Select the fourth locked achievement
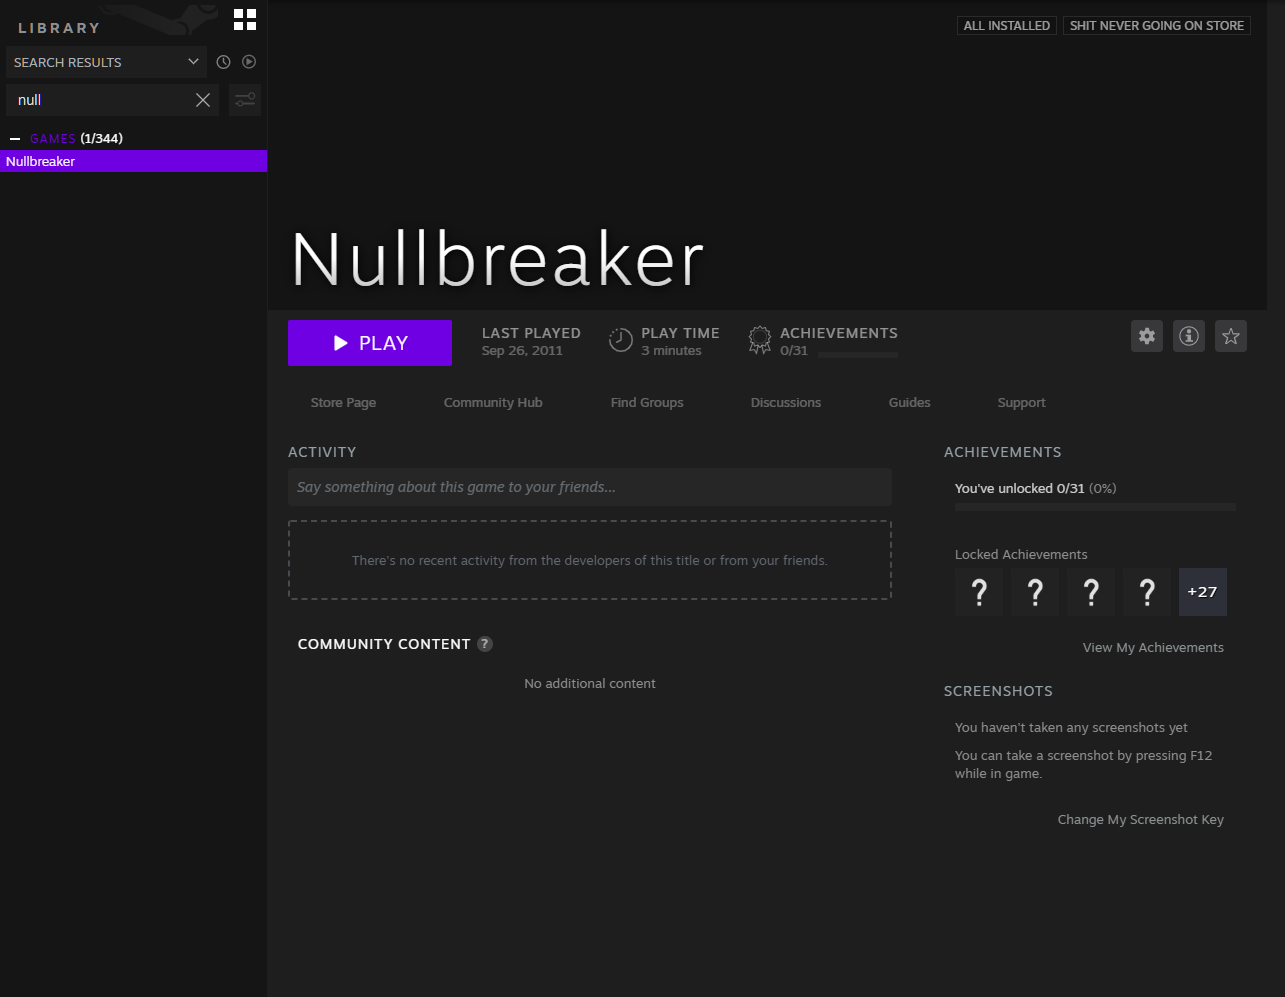Screen dimensions: 1285x997 point(1147,592)
